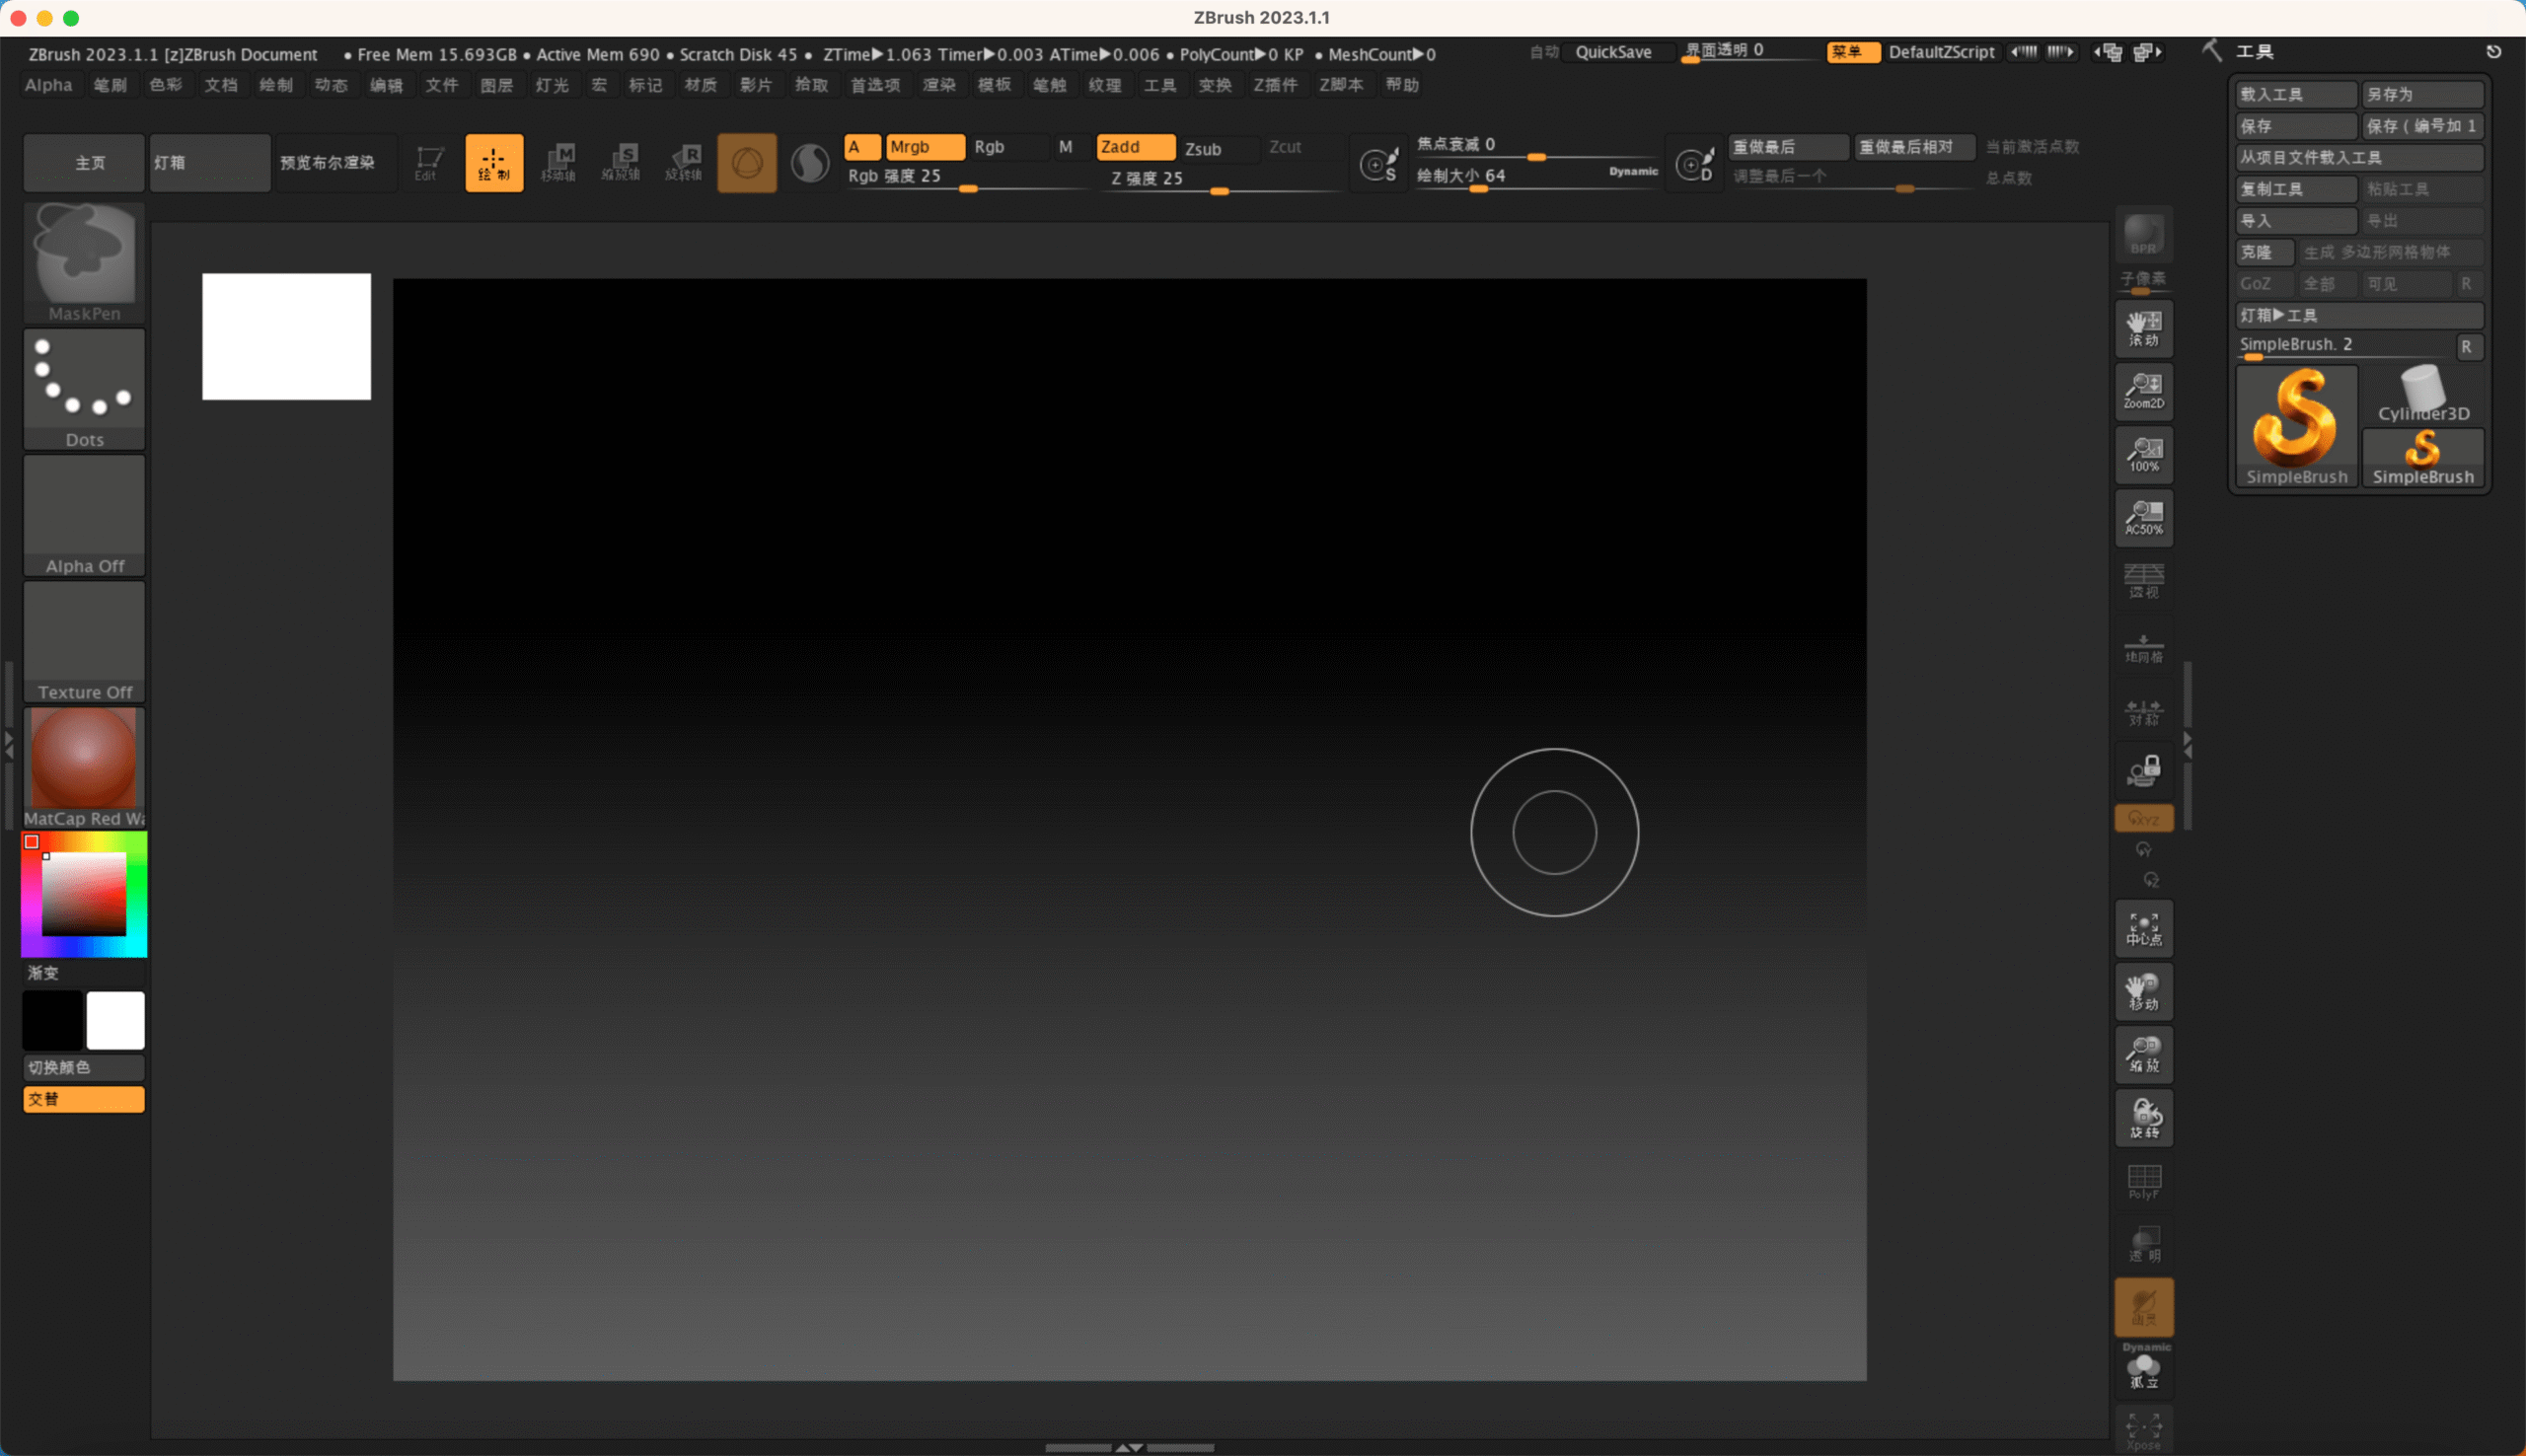
Task: Click the 绘制 (Draw) crosshair icon
Action: 494,162
